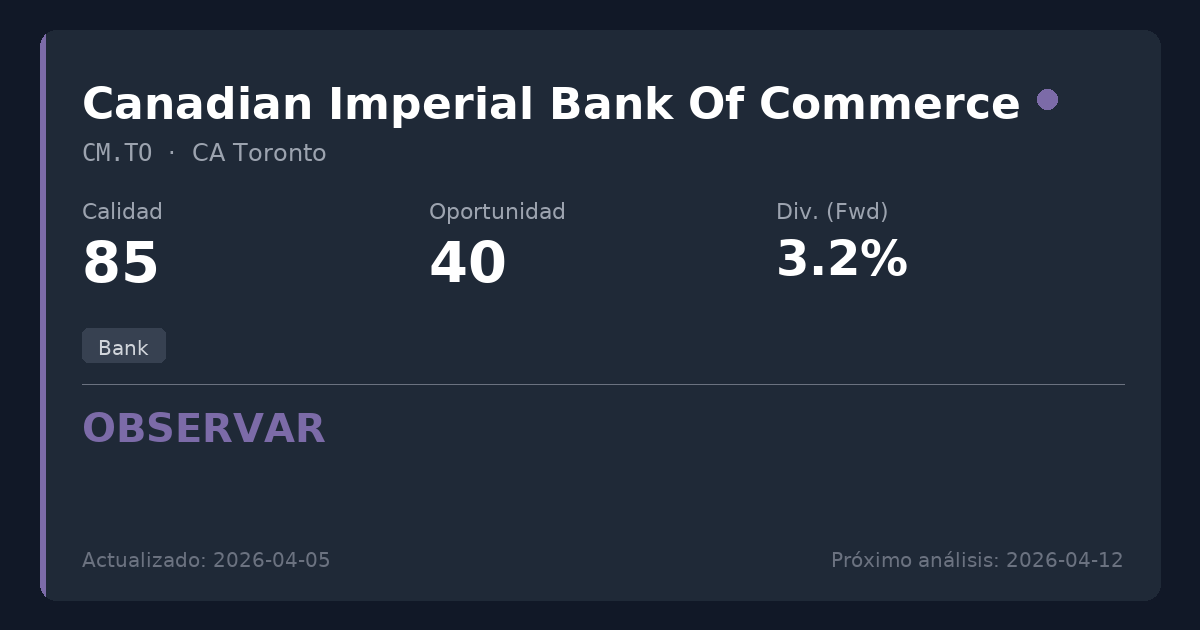The width and height of the screenshot is (1200, 630).
Task: Click the OBSERVAR recommendation text
Action: tap(204, 429)
